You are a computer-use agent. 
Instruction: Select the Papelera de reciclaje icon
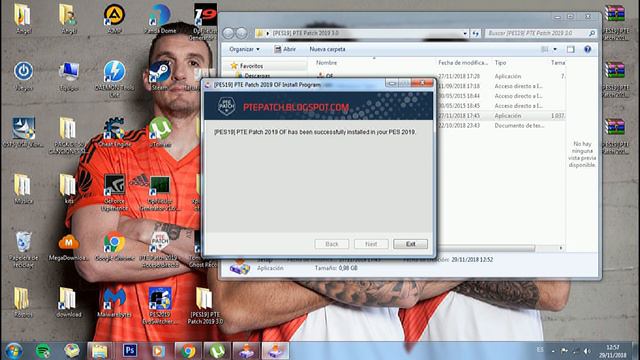click(x=23, y=249)
